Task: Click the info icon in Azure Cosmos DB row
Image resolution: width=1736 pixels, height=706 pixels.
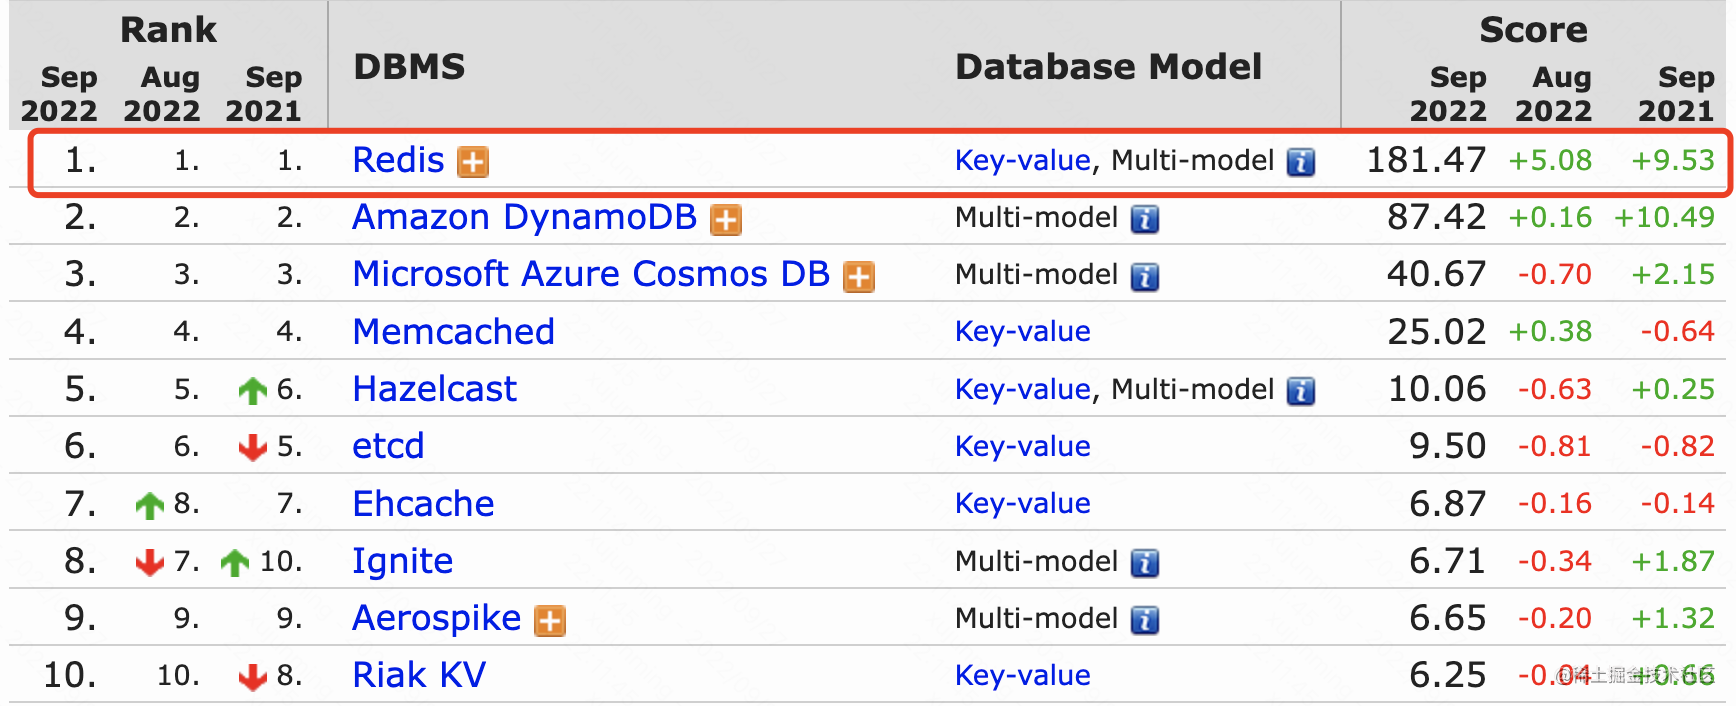Action: (x=1145, y=277)
